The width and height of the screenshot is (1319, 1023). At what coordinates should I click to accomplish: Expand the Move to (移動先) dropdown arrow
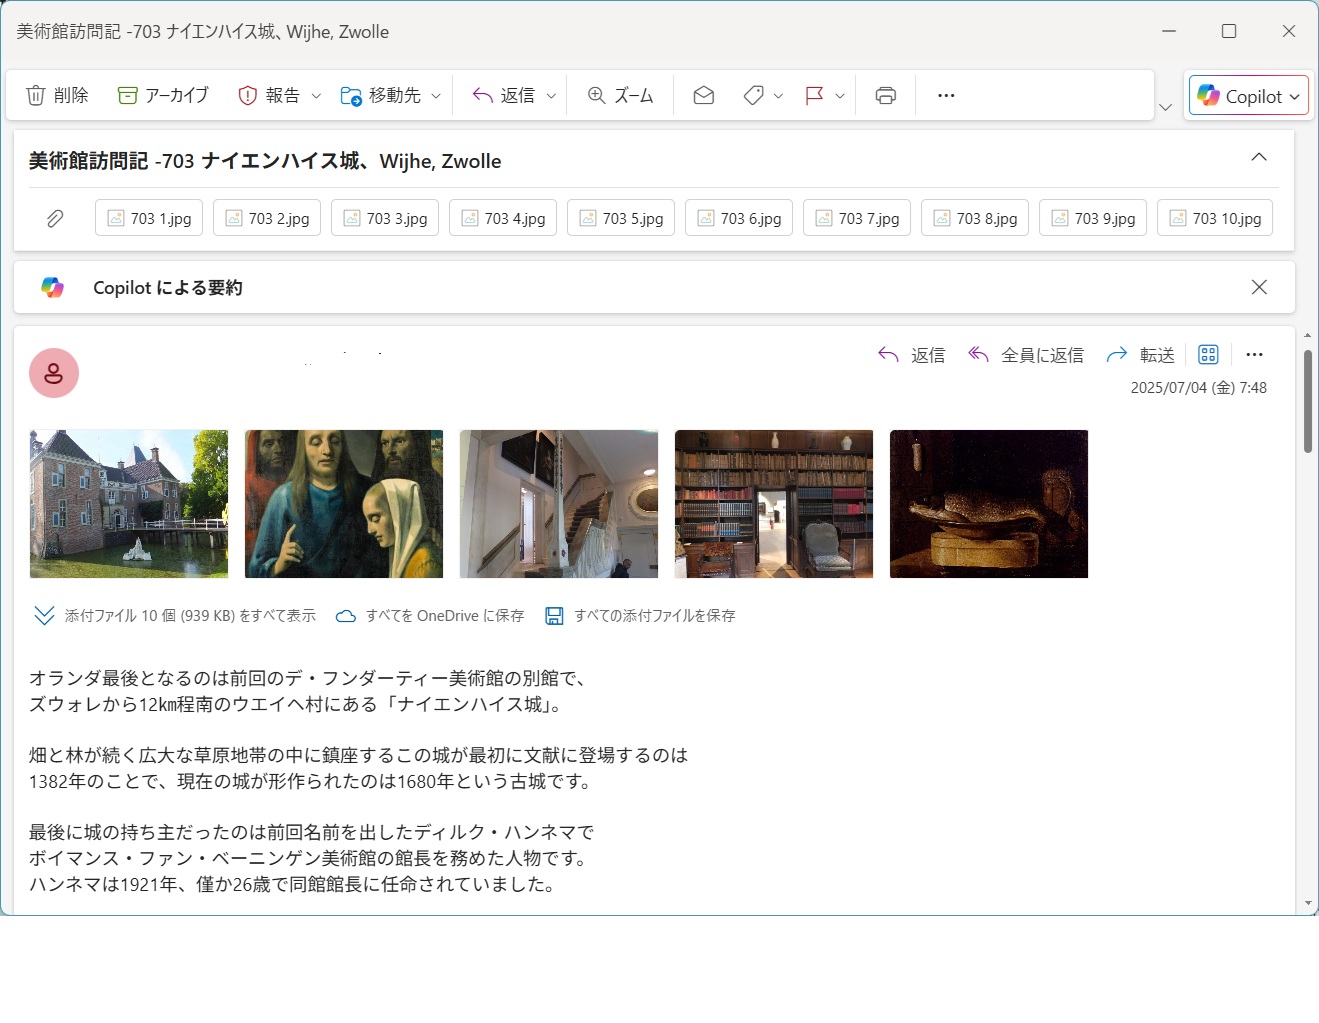tap(436, 96)
